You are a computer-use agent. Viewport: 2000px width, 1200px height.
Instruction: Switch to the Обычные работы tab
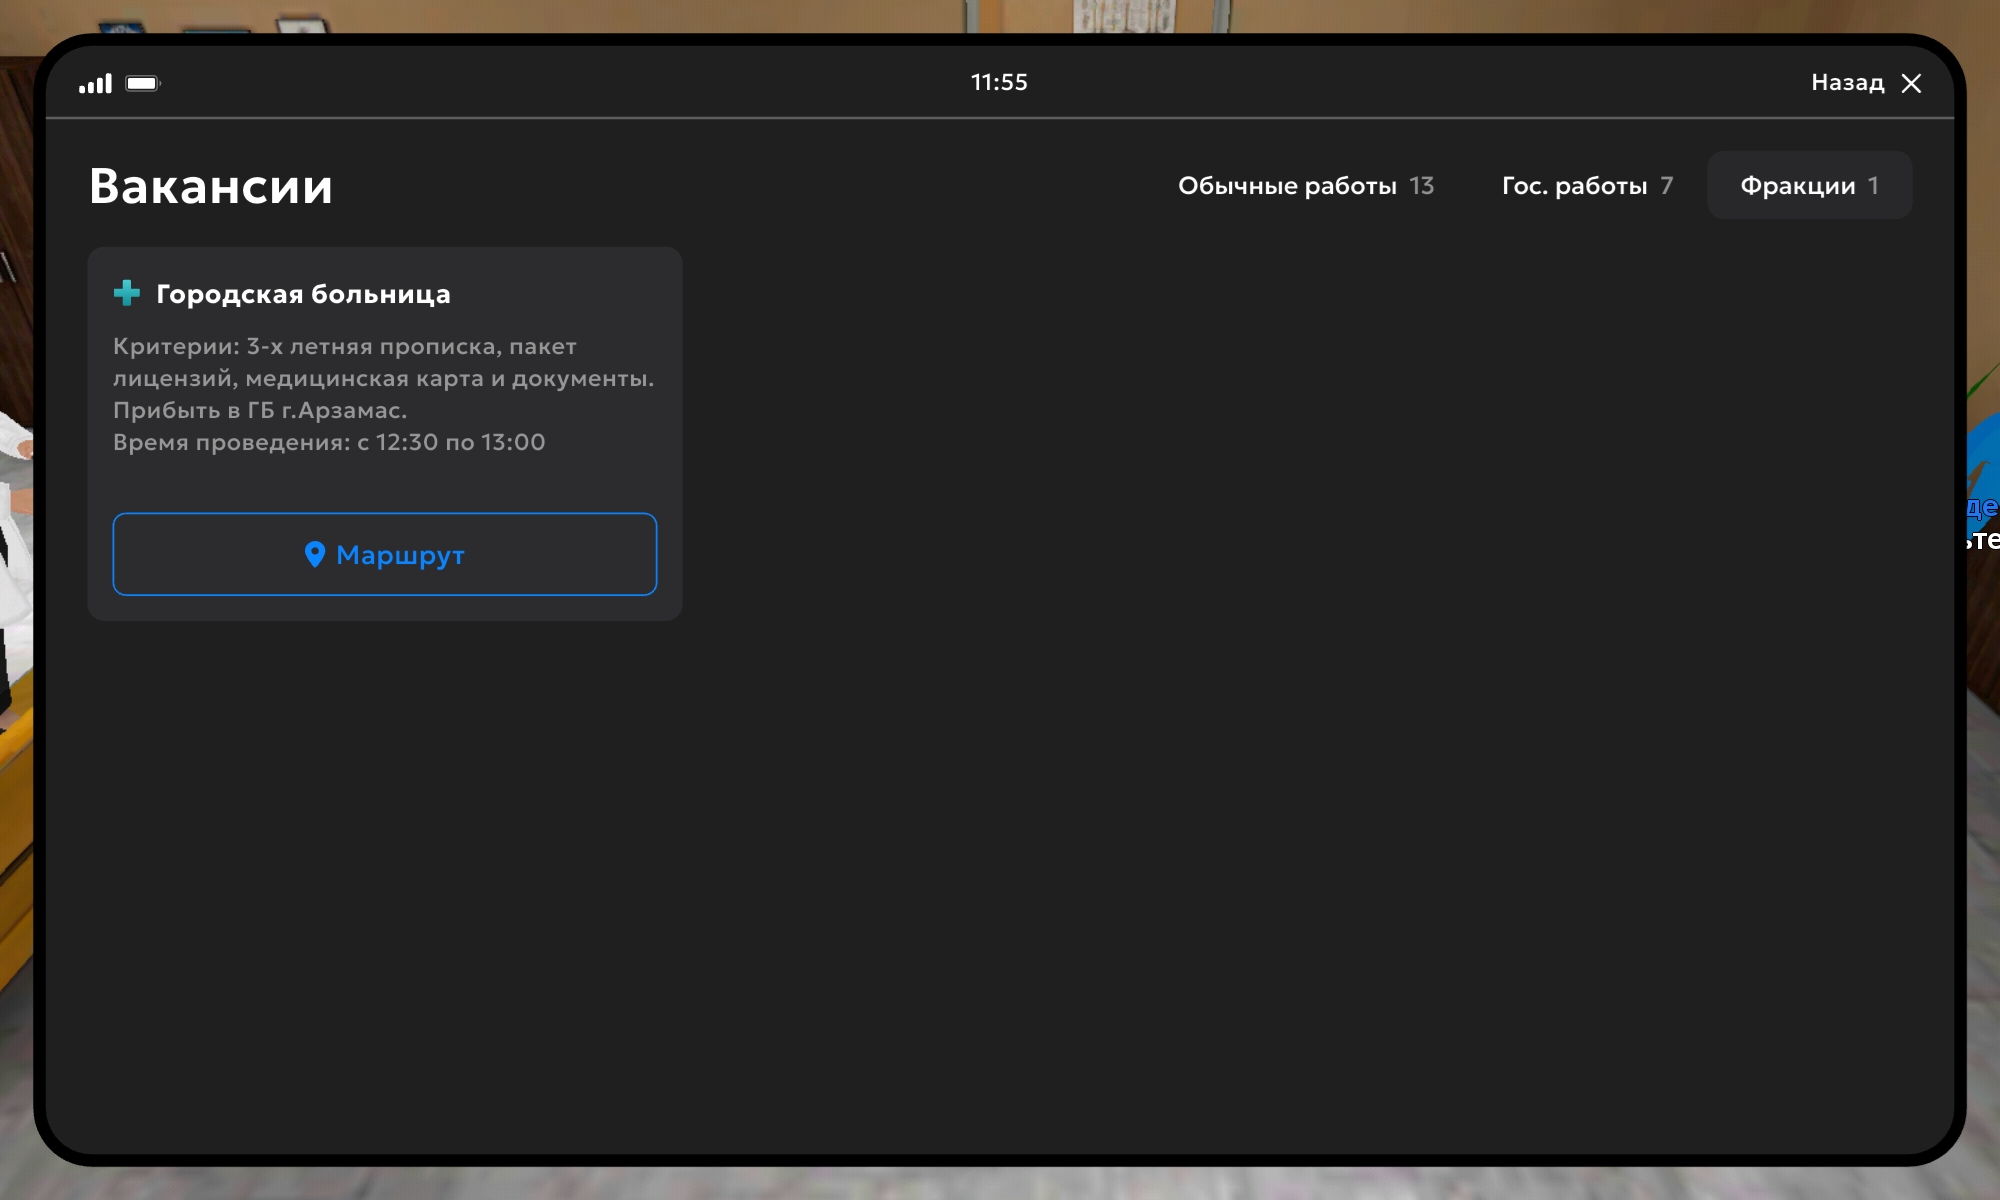click(1287, 186)
